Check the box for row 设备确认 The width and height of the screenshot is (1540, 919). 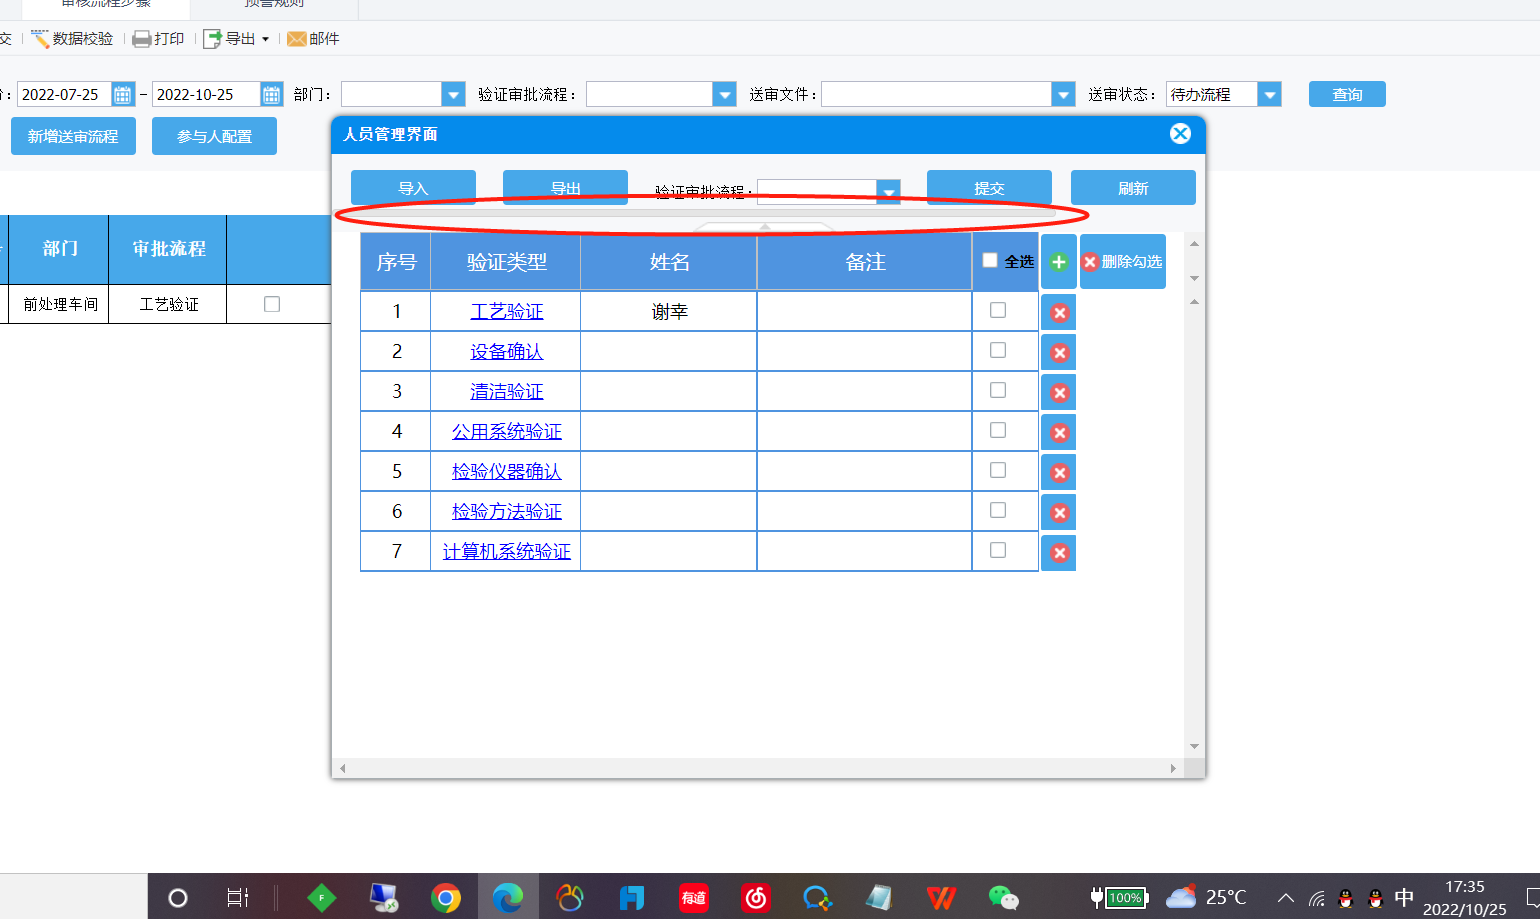(998, 350)
